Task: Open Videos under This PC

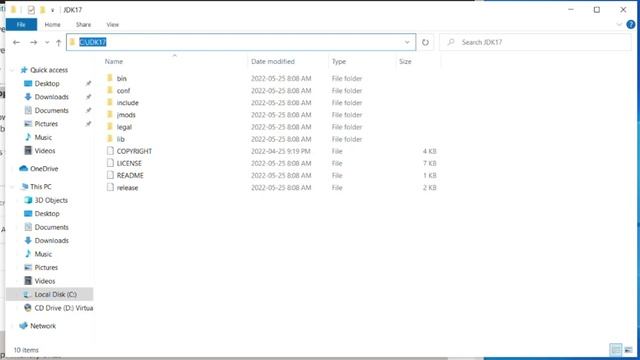Action: (x=44, y=281)
